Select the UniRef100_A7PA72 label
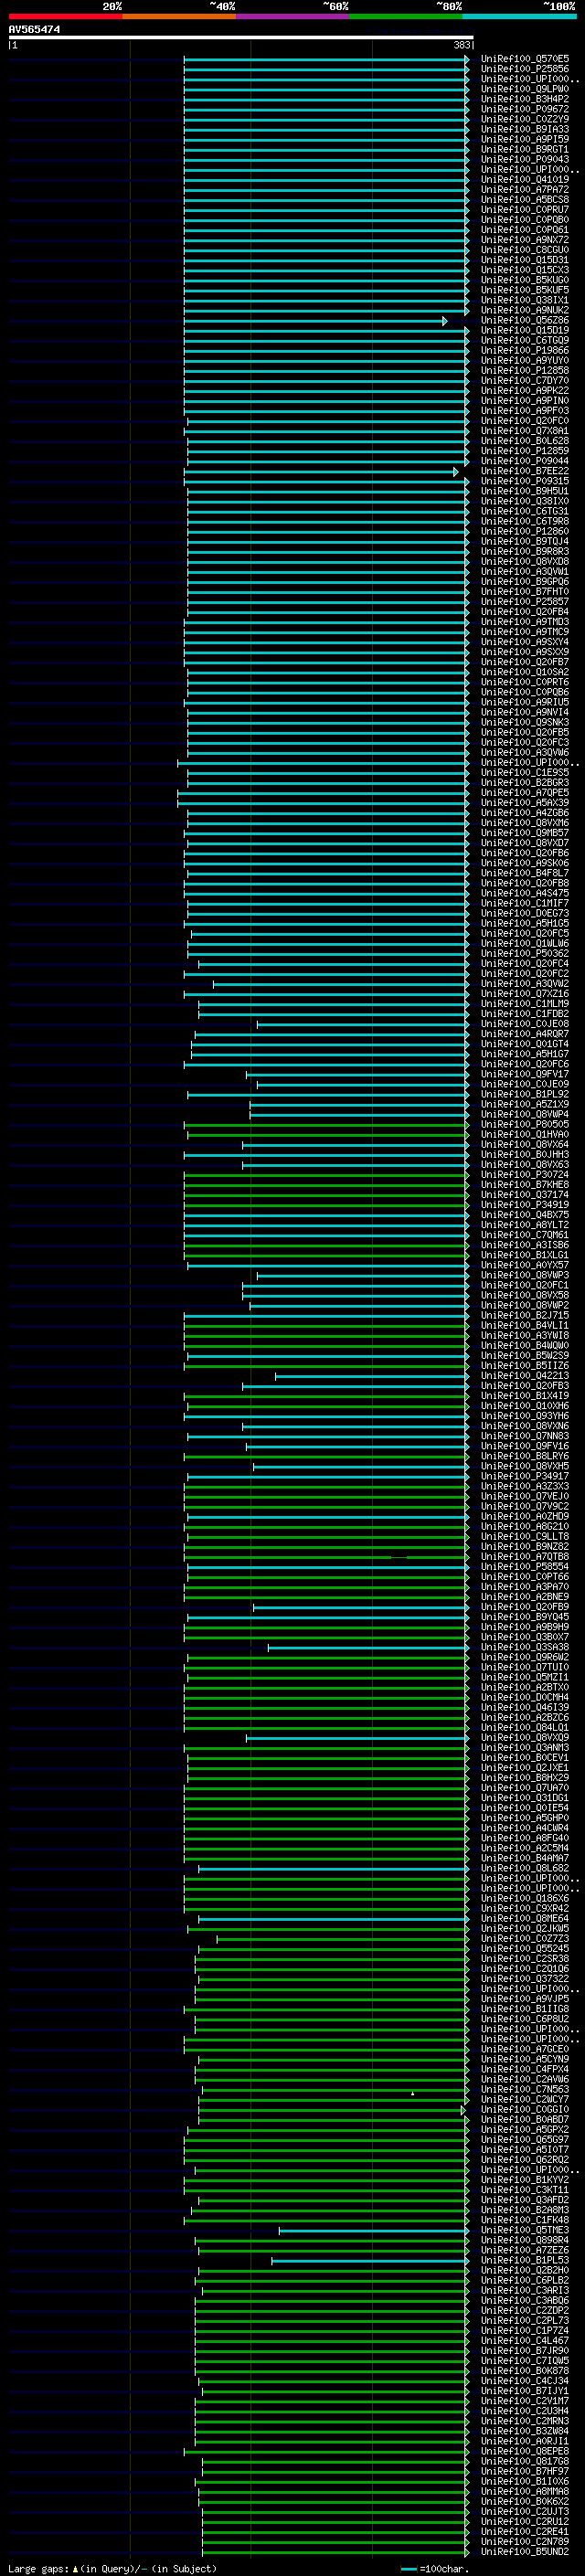The width and height of the screenshot is (585, 2576). 525,189
